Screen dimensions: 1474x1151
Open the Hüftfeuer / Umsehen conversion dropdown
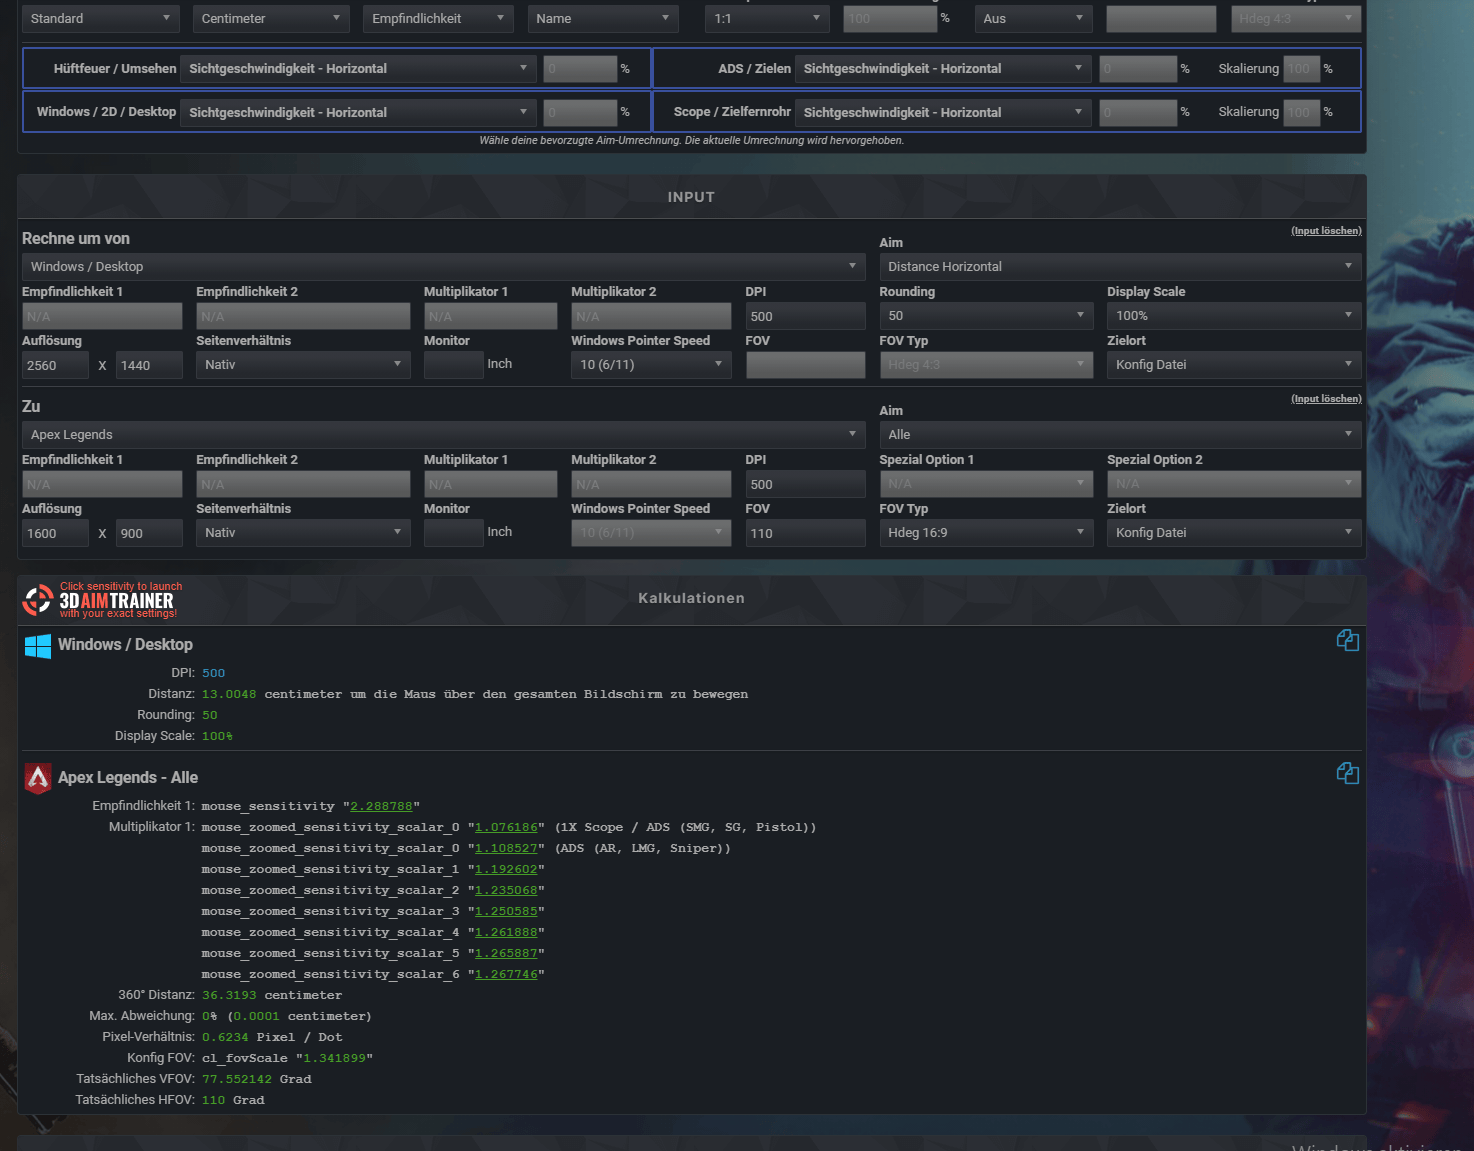[358, 69]
